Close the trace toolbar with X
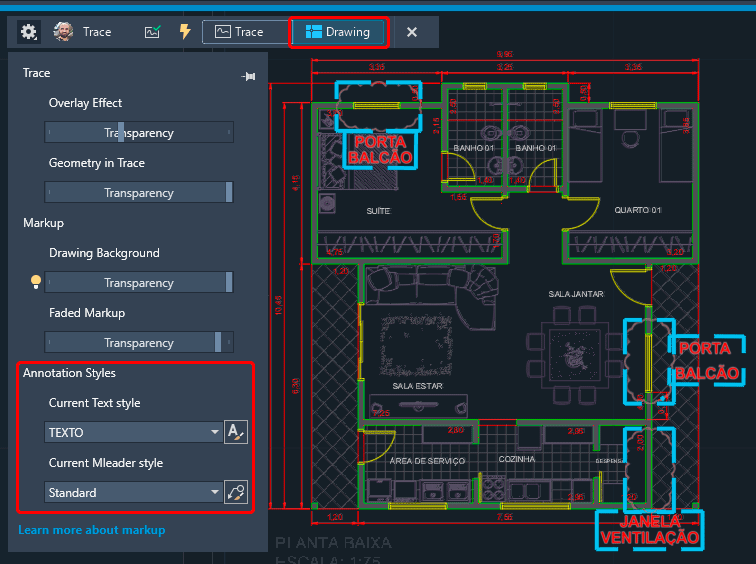The height and width of the screenshot is (564, 756). point(412,32)
